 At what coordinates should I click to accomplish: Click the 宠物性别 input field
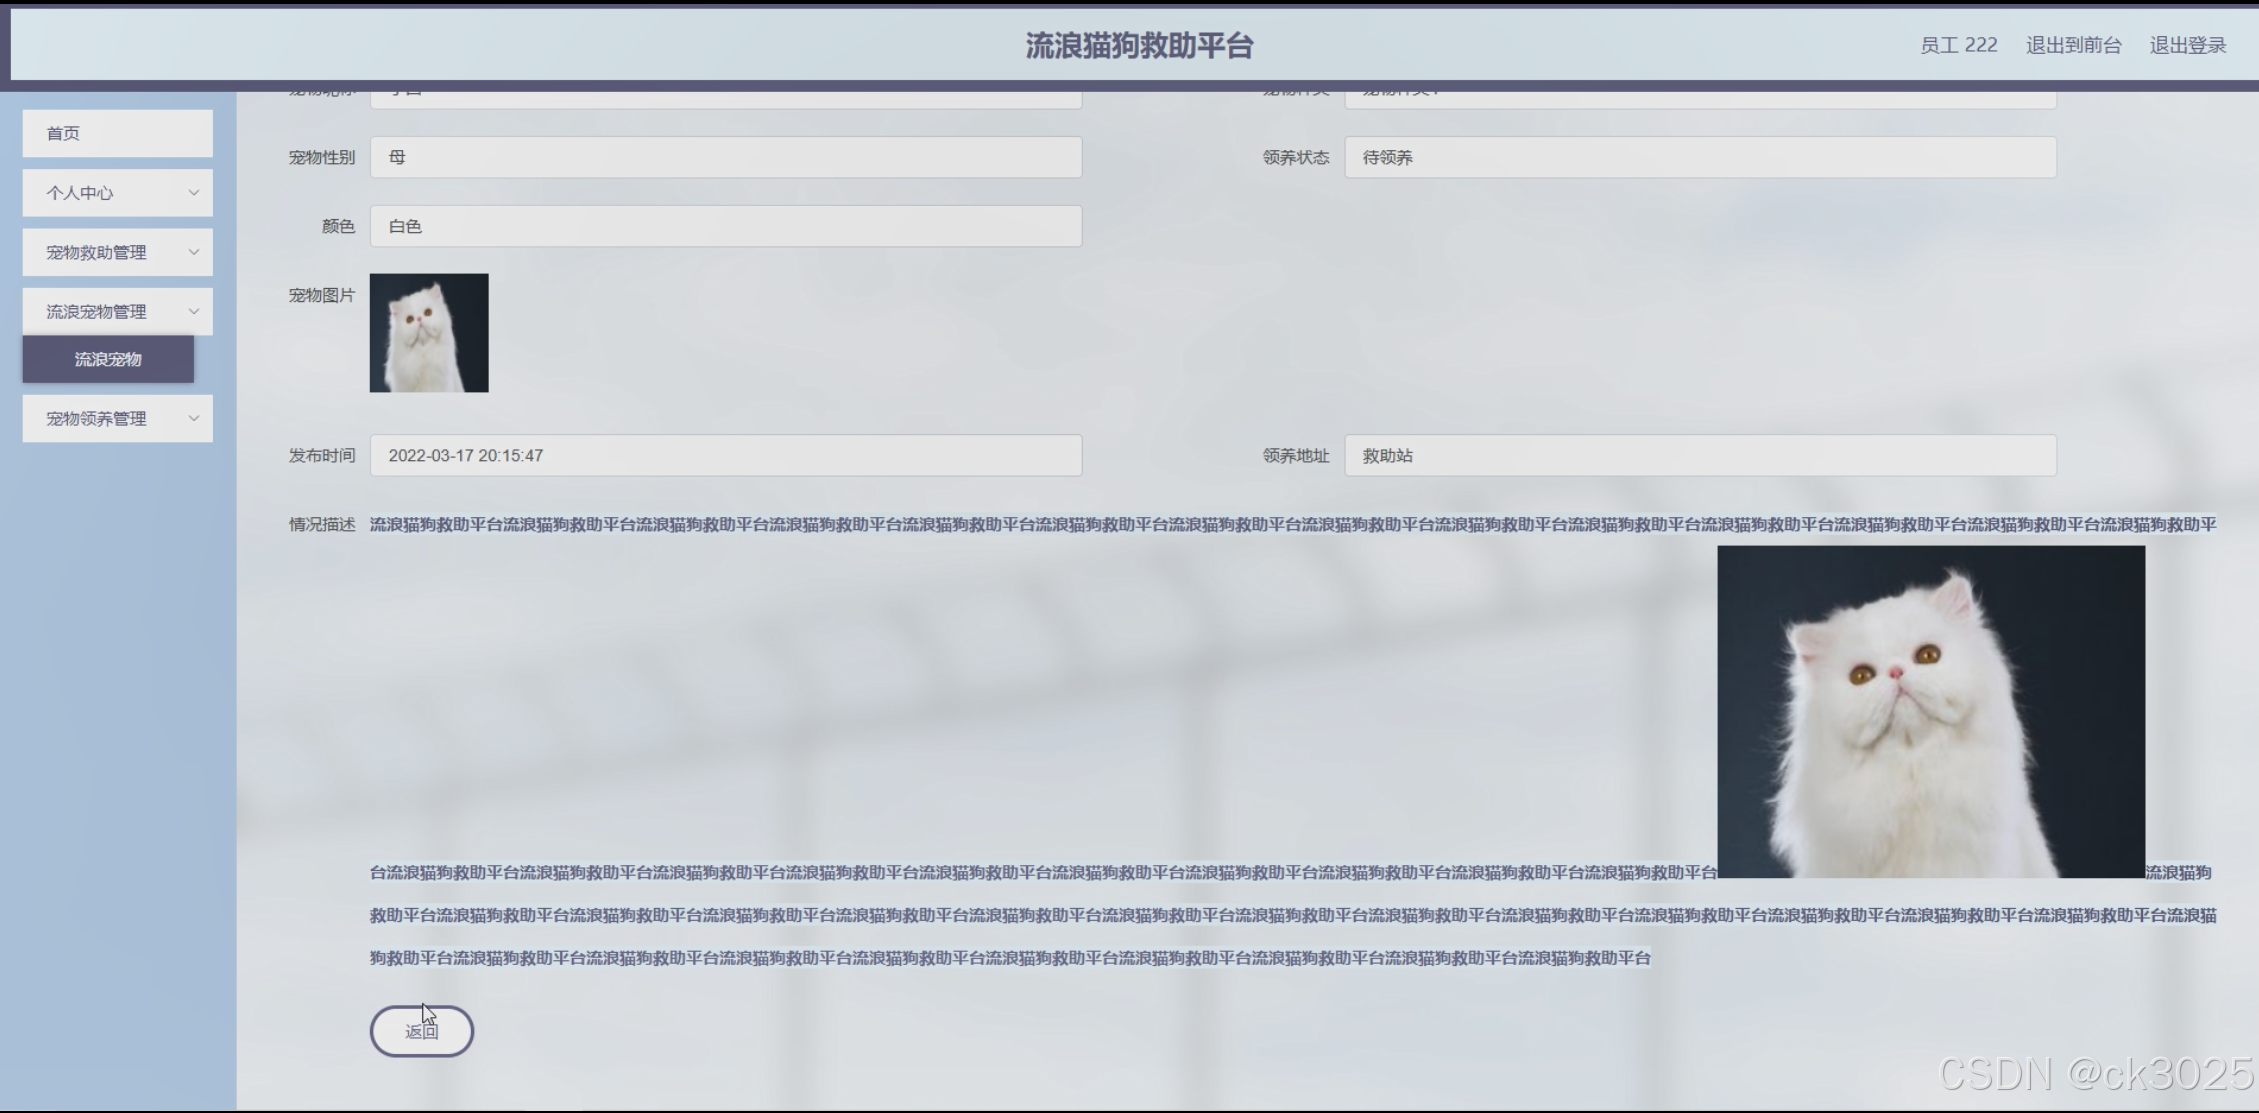click(x=725, y=157)
